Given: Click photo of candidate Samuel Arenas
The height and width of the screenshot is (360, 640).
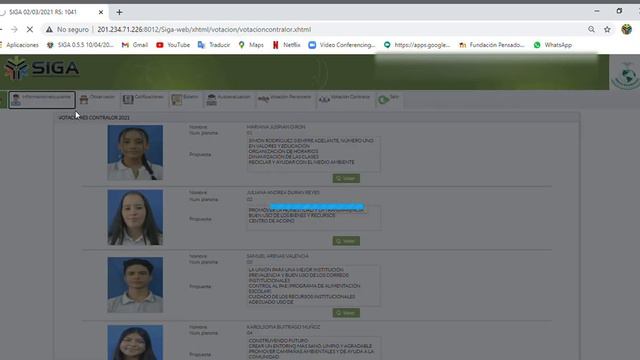Looking at the screenshot, I should (x=135, y=285).
